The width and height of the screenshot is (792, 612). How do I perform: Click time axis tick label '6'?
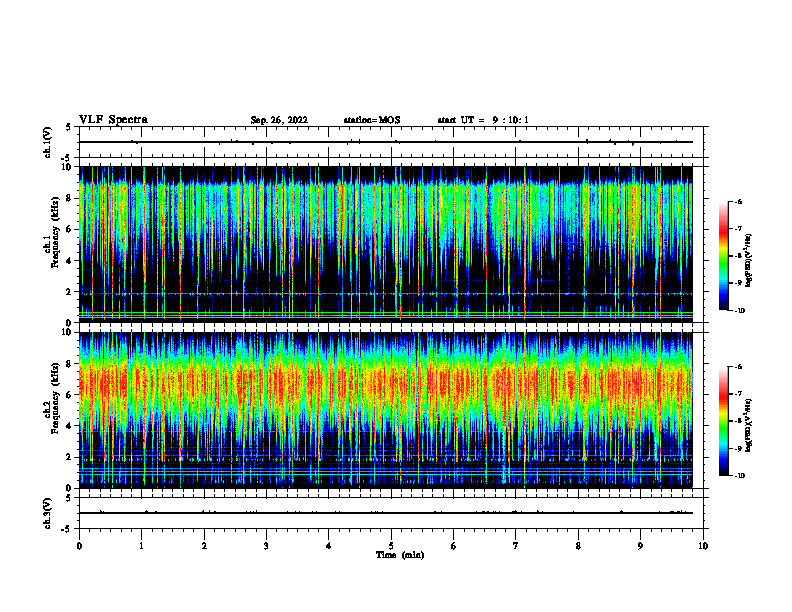454,546
